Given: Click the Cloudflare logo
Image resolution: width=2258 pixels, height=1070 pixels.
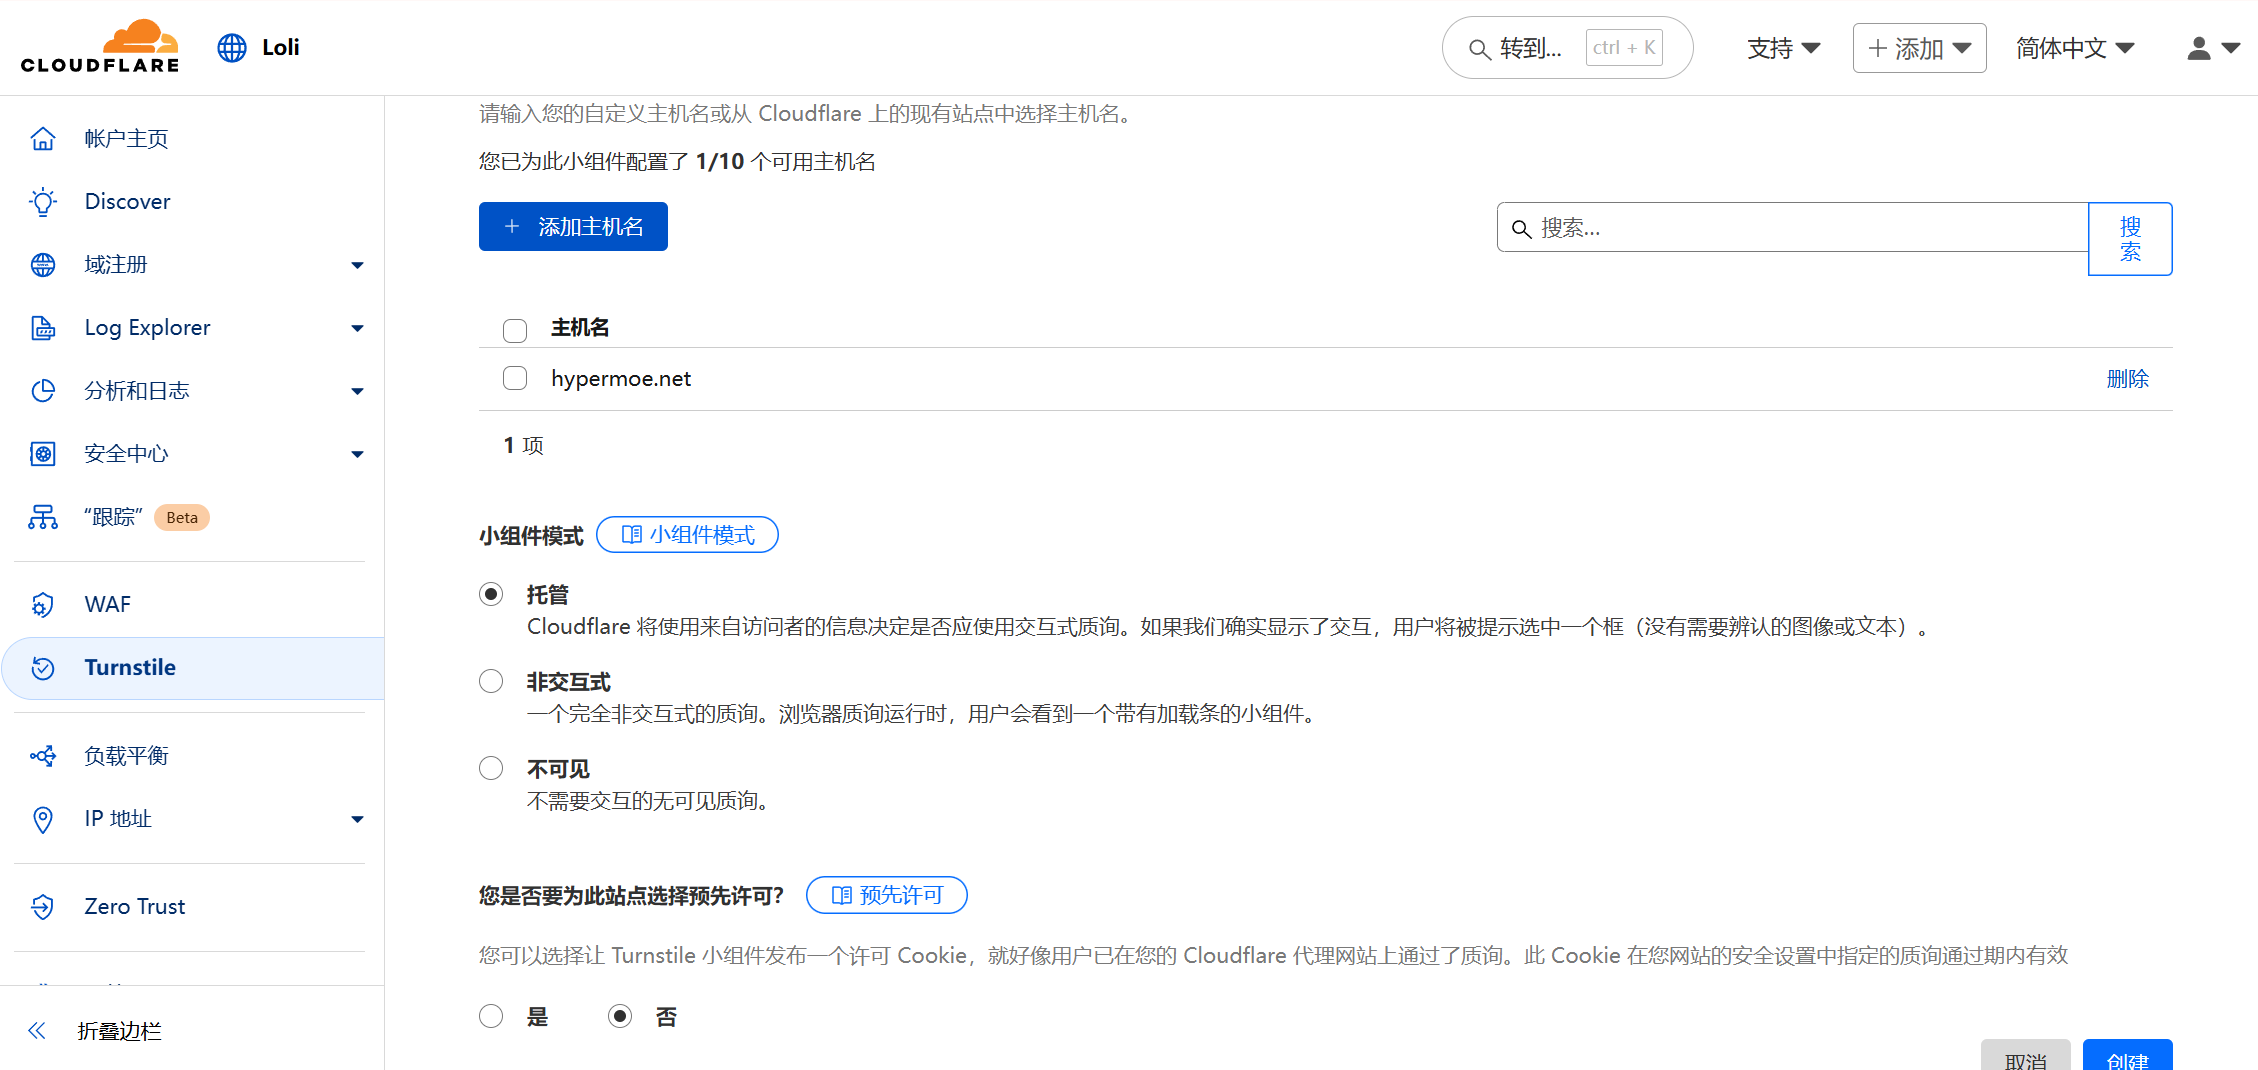Looking at the screenshot, I should point(100,47).
